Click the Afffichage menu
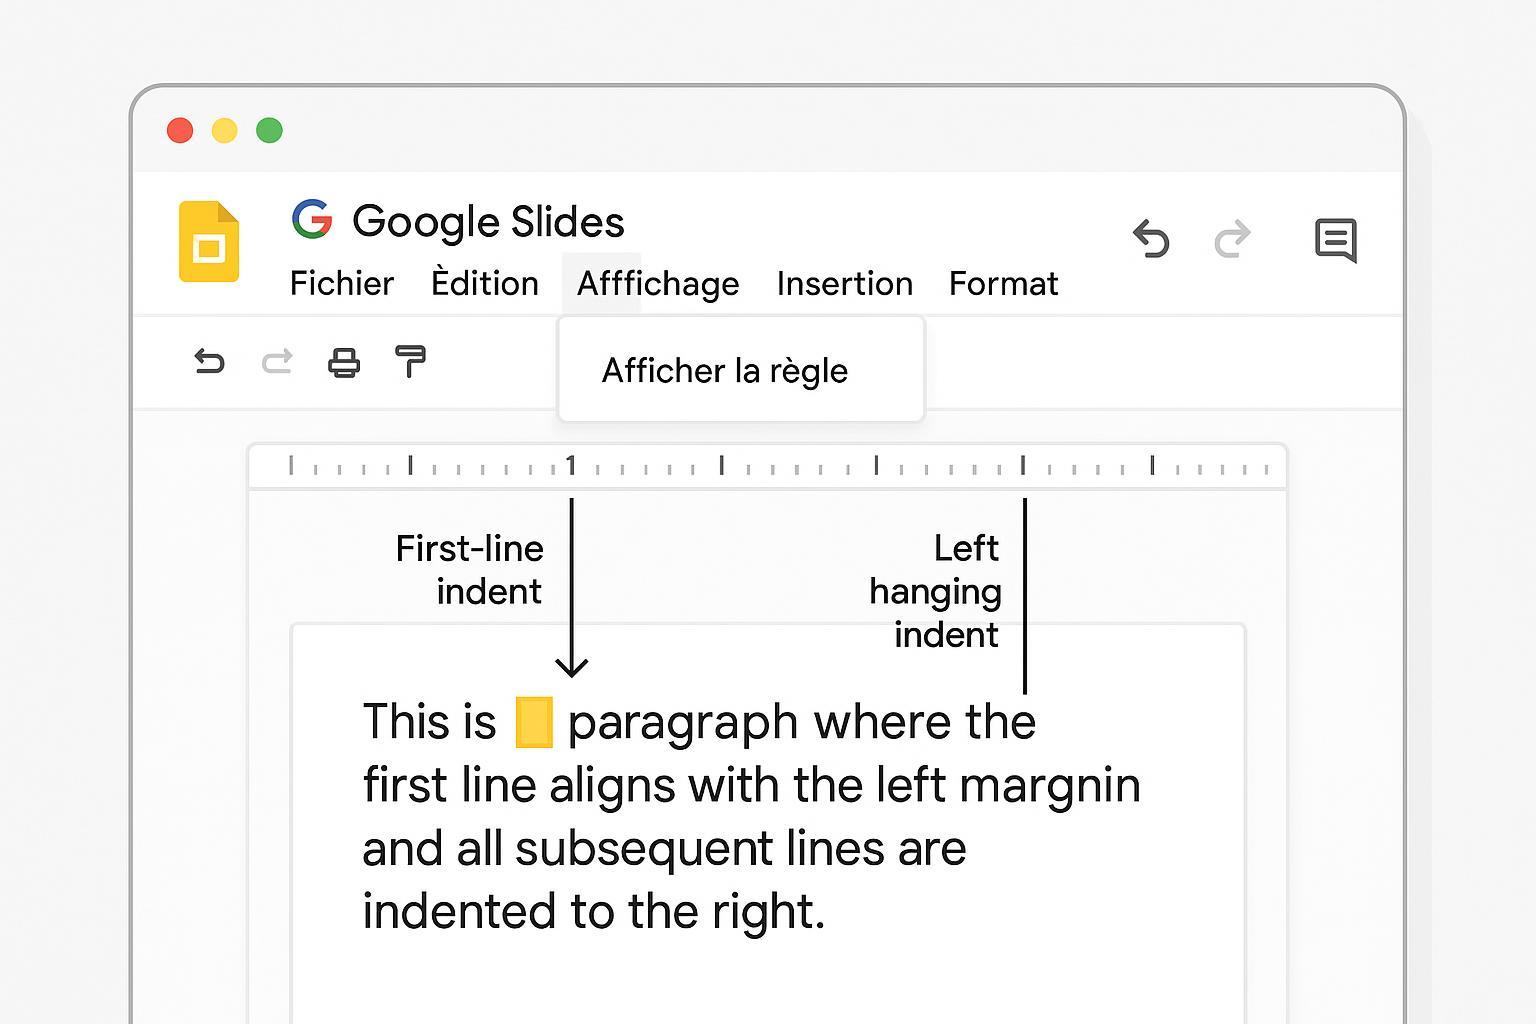This screenshot has height=1024, width=1536. click(x=658, y=284)
